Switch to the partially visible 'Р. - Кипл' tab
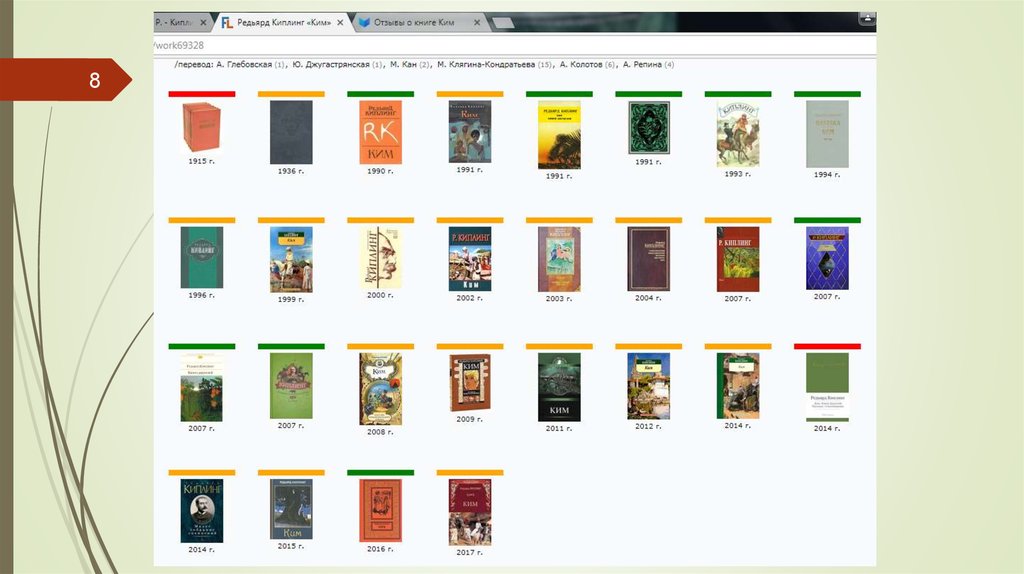The image size is (1024, 574). pos(173,22)
